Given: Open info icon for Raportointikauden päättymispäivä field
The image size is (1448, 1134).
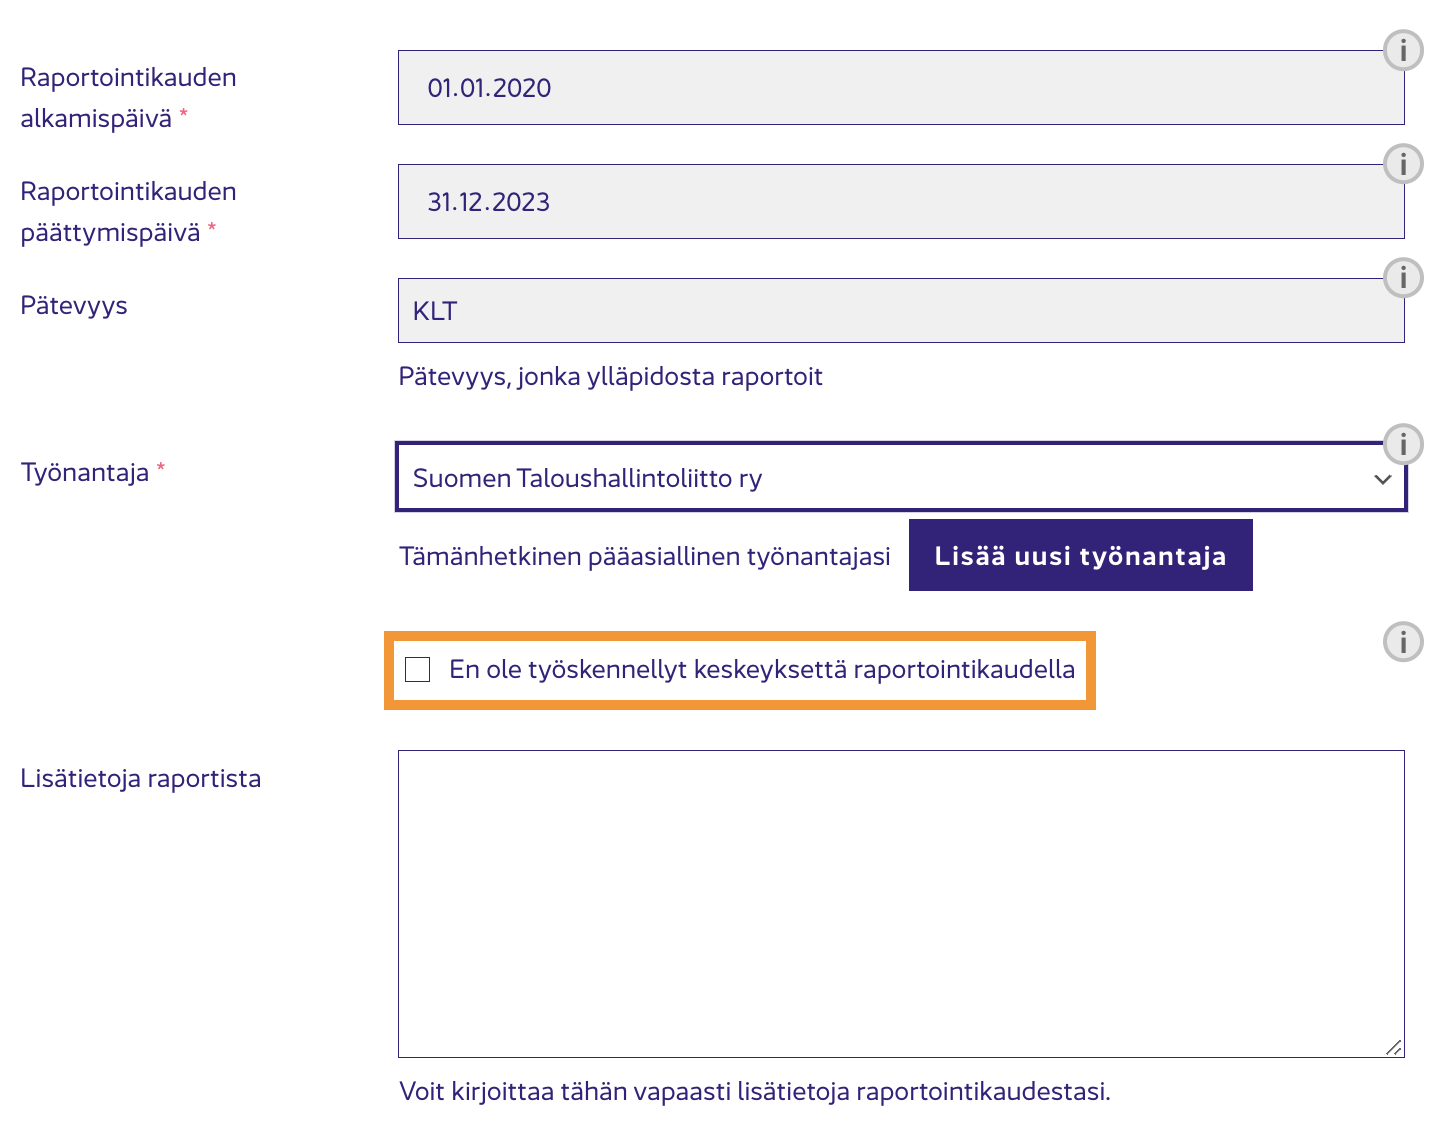Looking at the screenshot, I should (x=1403, y=164).
